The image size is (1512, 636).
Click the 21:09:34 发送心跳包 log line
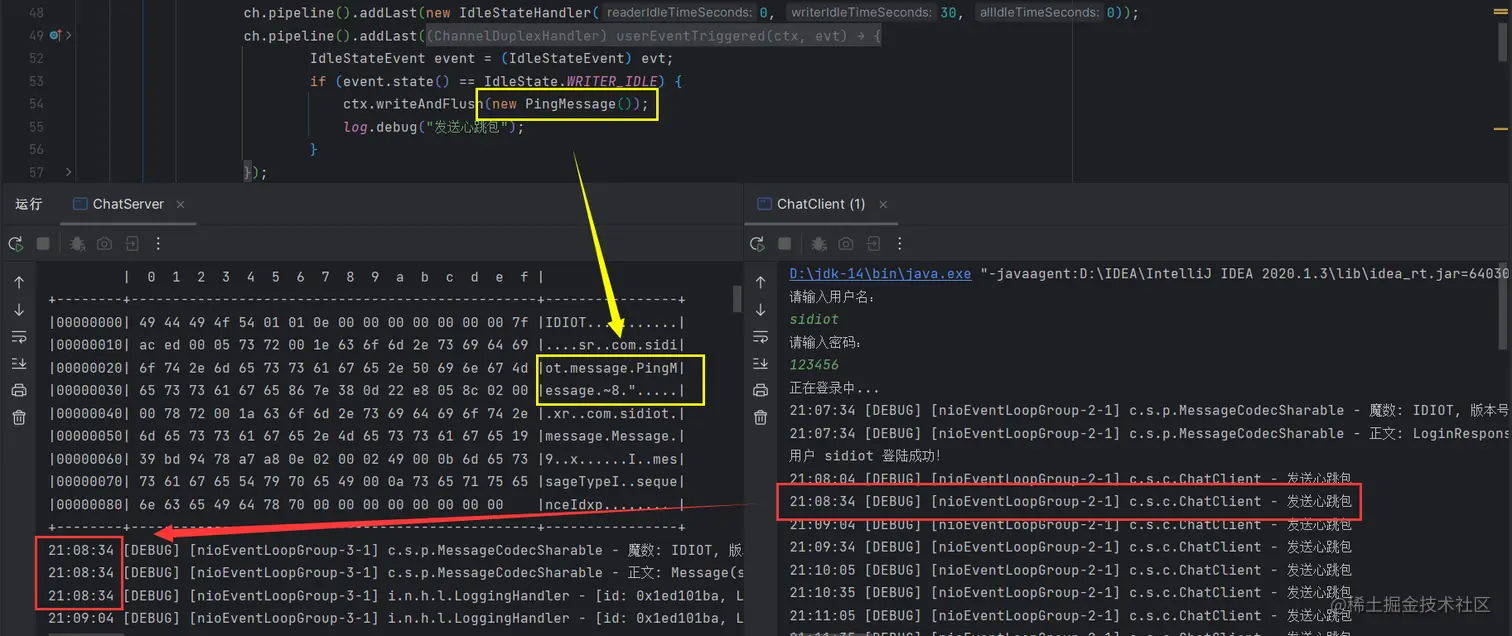tap(1070, 547)
